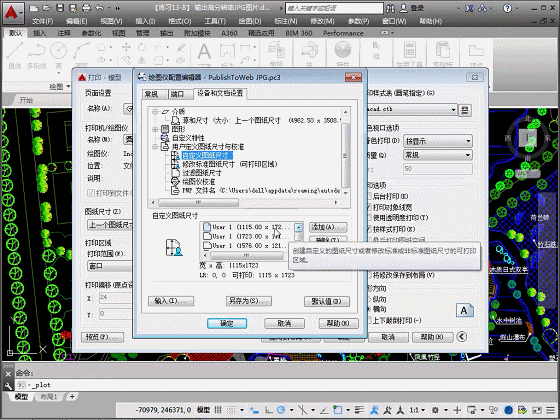Click the blue hardware acceleration icon in status bar
The image size is (560, 420).
tap(509, 410)
